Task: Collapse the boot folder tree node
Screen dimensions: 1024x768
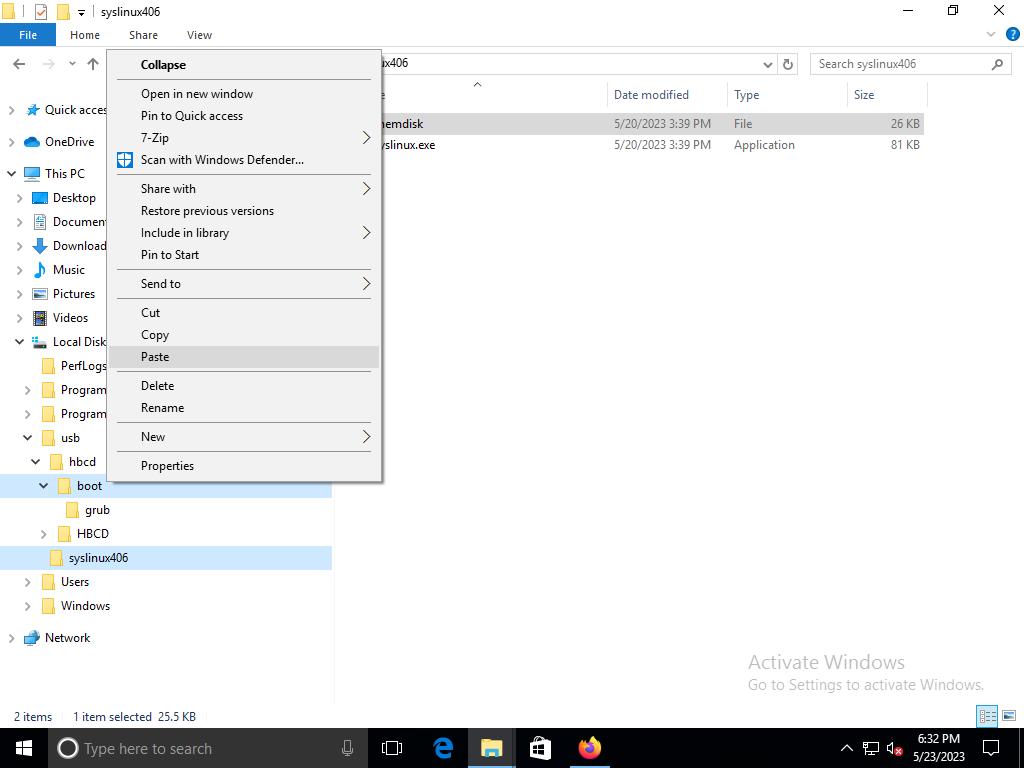Action: point(44,486)
